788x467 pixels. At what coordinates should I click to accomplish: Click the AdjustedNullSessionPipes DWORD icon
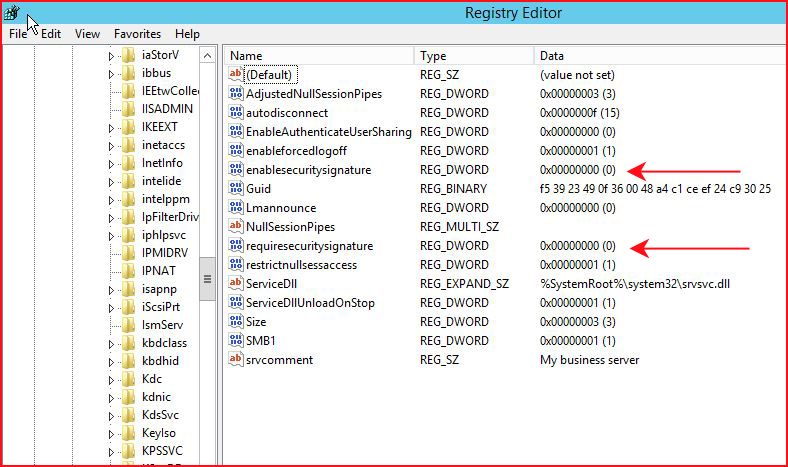pos(236,94)
